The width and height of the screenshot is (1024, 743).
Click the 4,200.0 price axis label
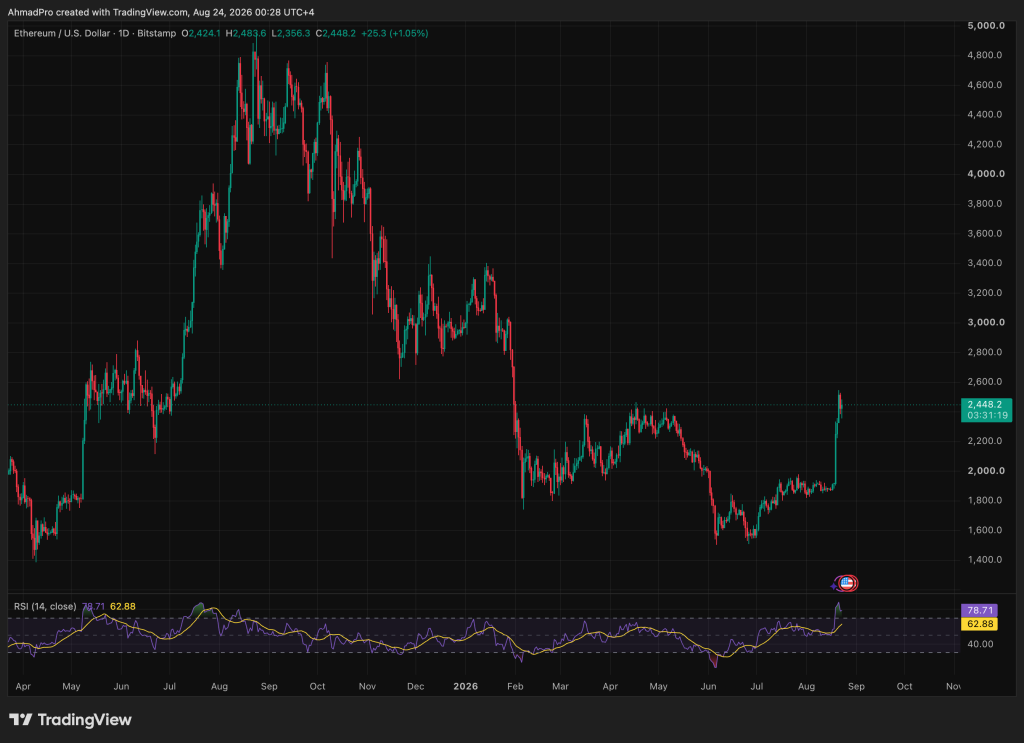[985, 144]
